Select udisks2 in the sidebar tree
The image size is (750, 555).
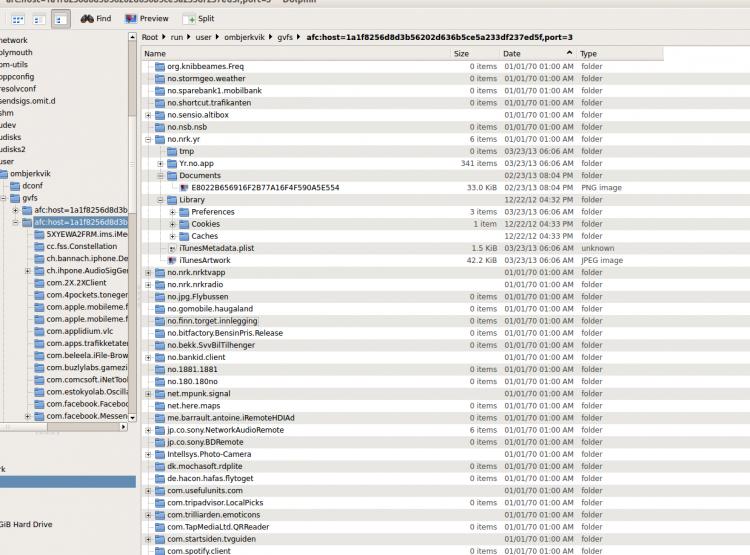coord(13,149)
